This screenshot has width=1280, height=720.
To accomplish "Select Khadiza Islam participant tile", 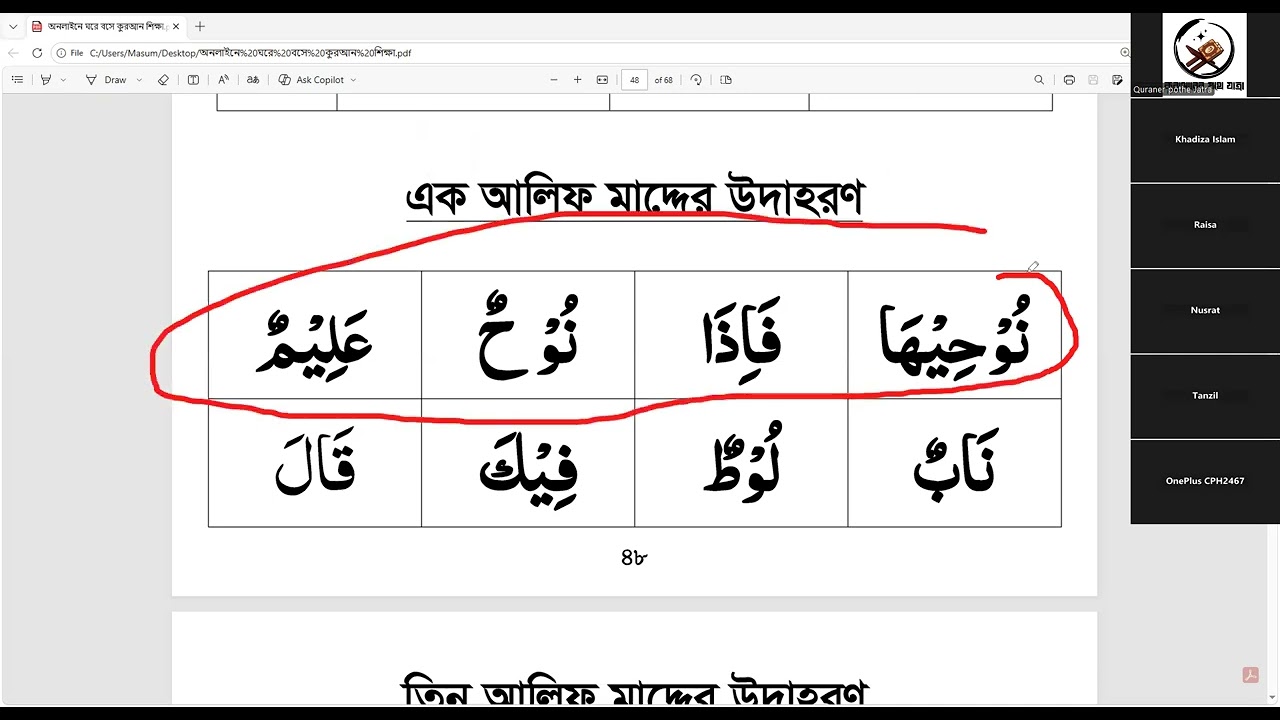I will click(x=1205, y=140).
